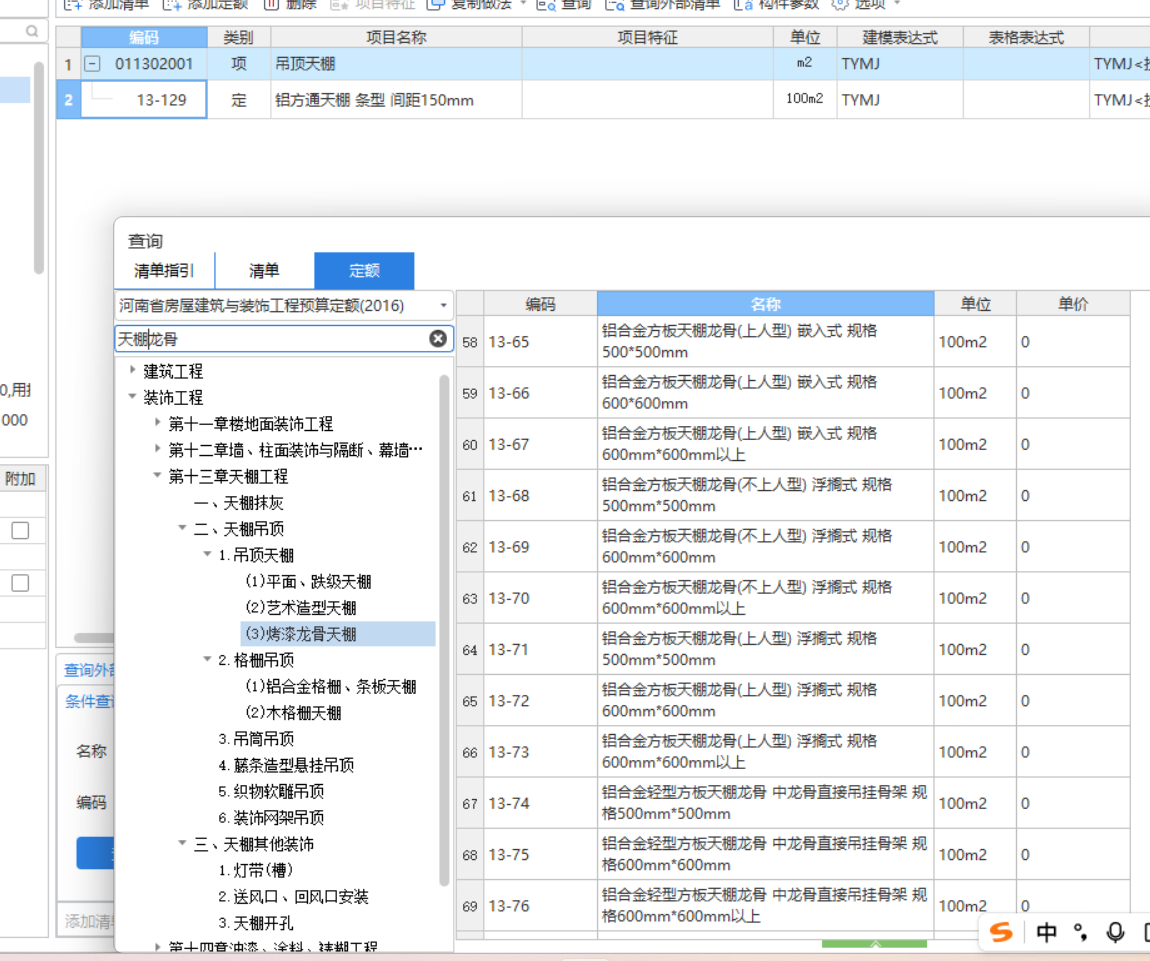
Task: Click the 选项 gear toolbar icon
Action: pyautogui.click(x=840, y=4)
